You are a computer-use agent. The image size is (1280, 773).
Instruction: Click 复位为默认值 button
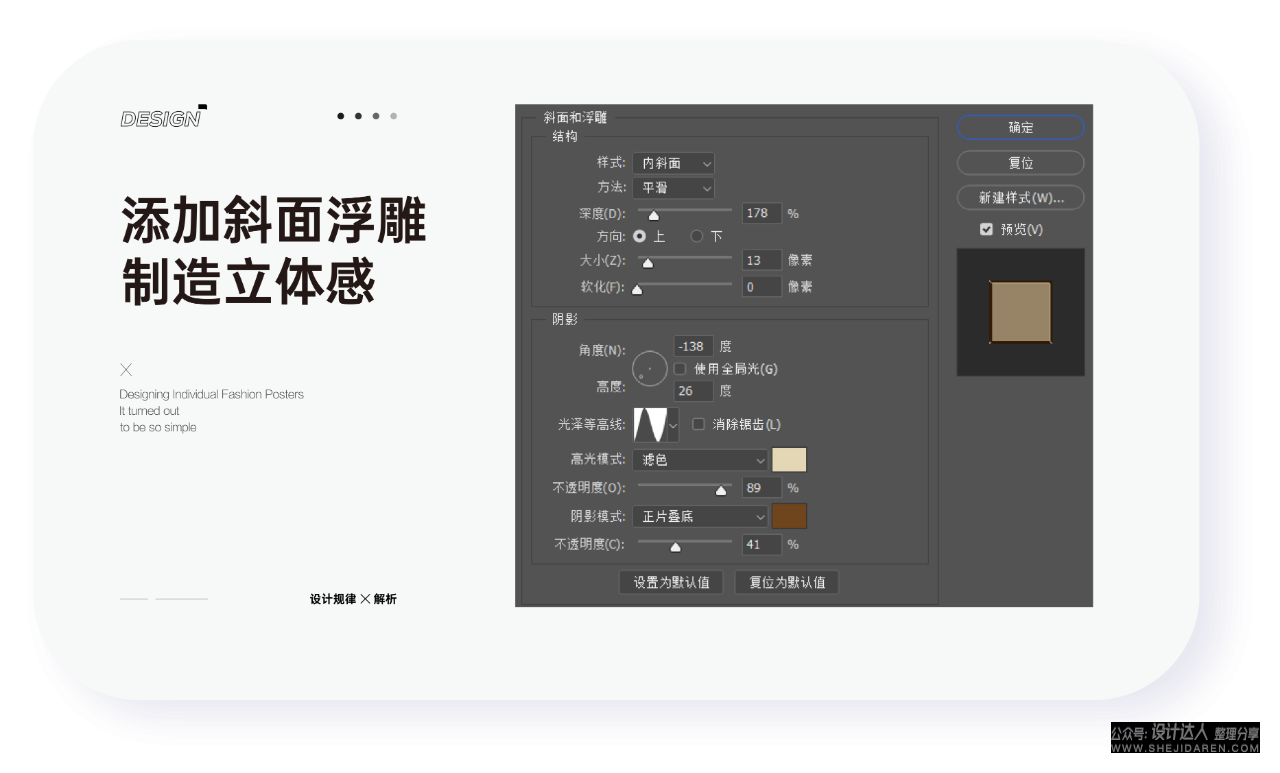(x=787, y=582)
